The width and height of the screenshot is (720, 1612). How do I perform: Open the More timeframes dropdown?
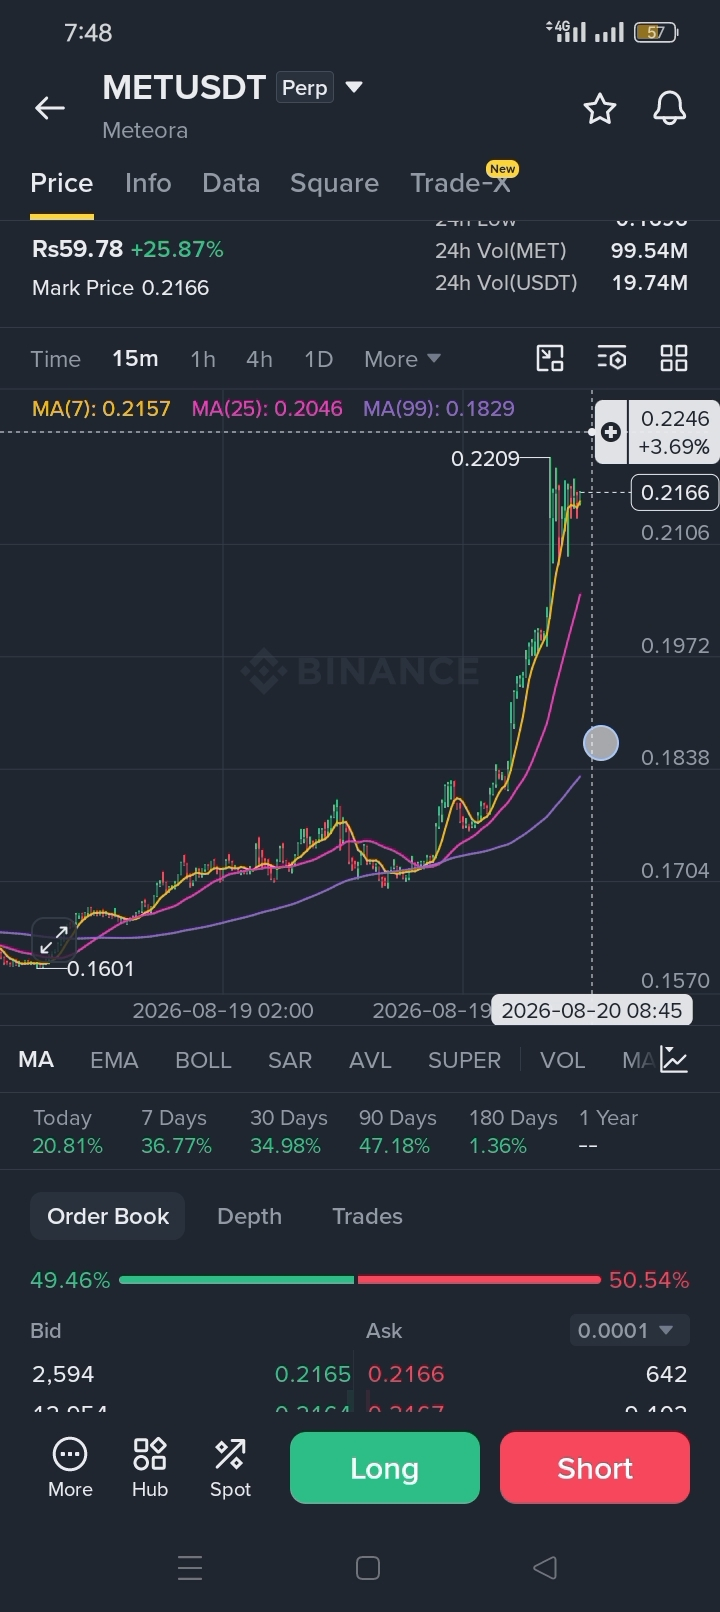402,359
